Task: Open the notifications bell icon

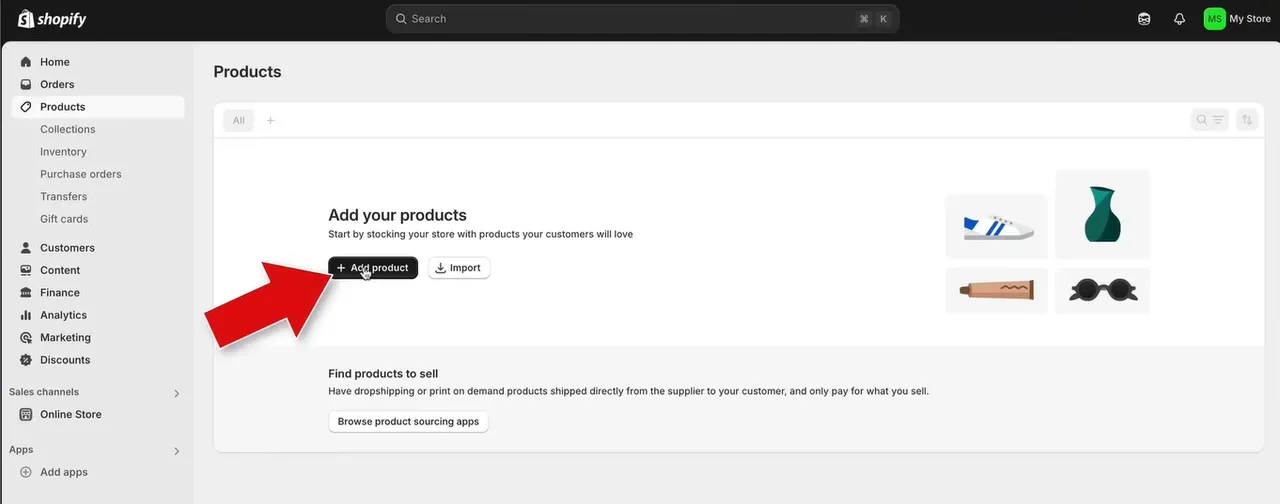Action: pos(1179,19)
